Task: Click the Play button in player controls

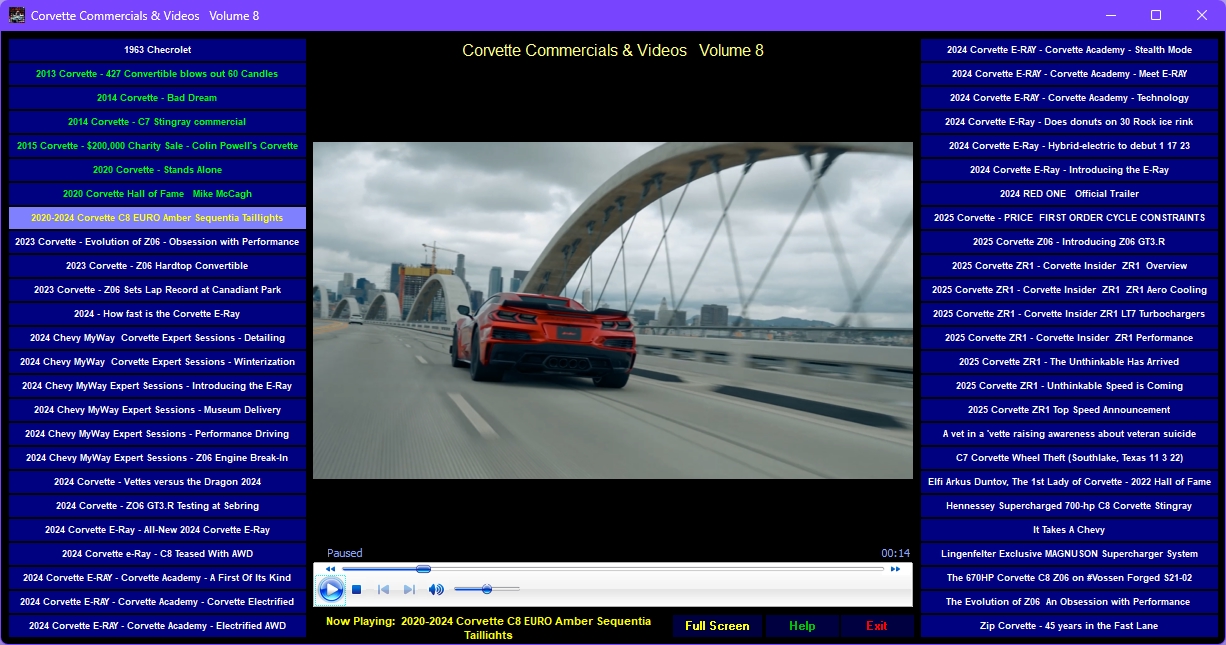Action: (331, 590)
